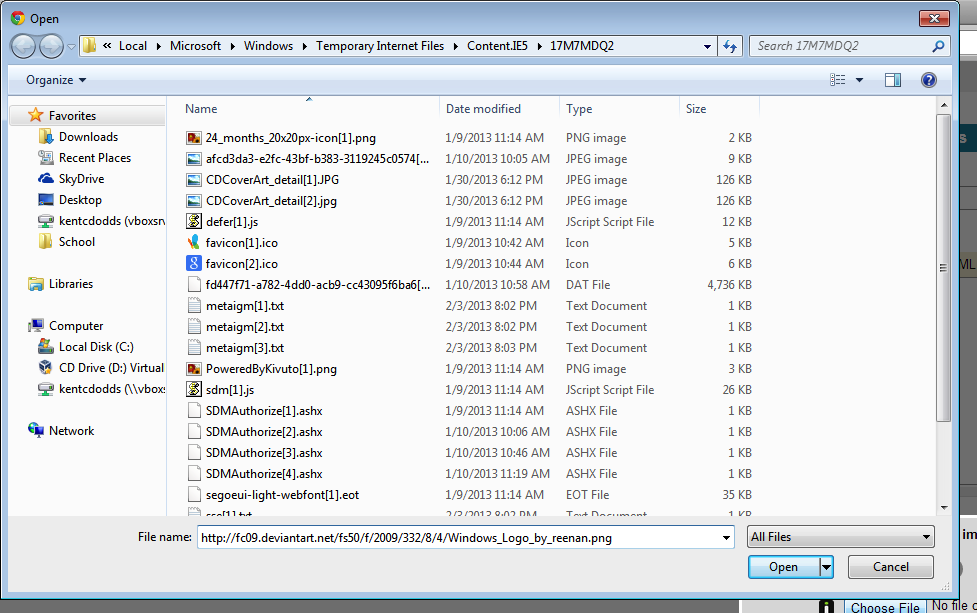Viewport: 977px width, 613px height.
Task: Click Local in the address breadcrumb
Action: pyautogui.click(x=133, y=46)
